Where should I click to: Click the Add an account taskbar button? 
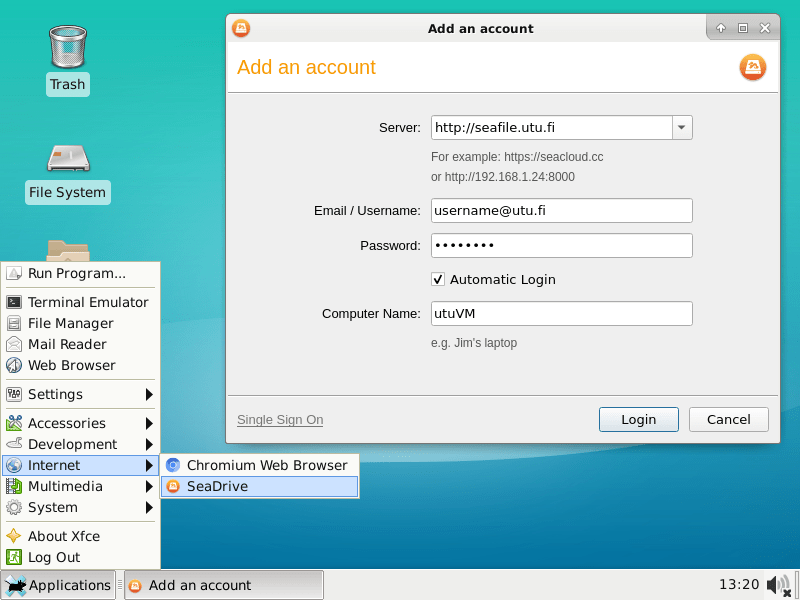224,585
